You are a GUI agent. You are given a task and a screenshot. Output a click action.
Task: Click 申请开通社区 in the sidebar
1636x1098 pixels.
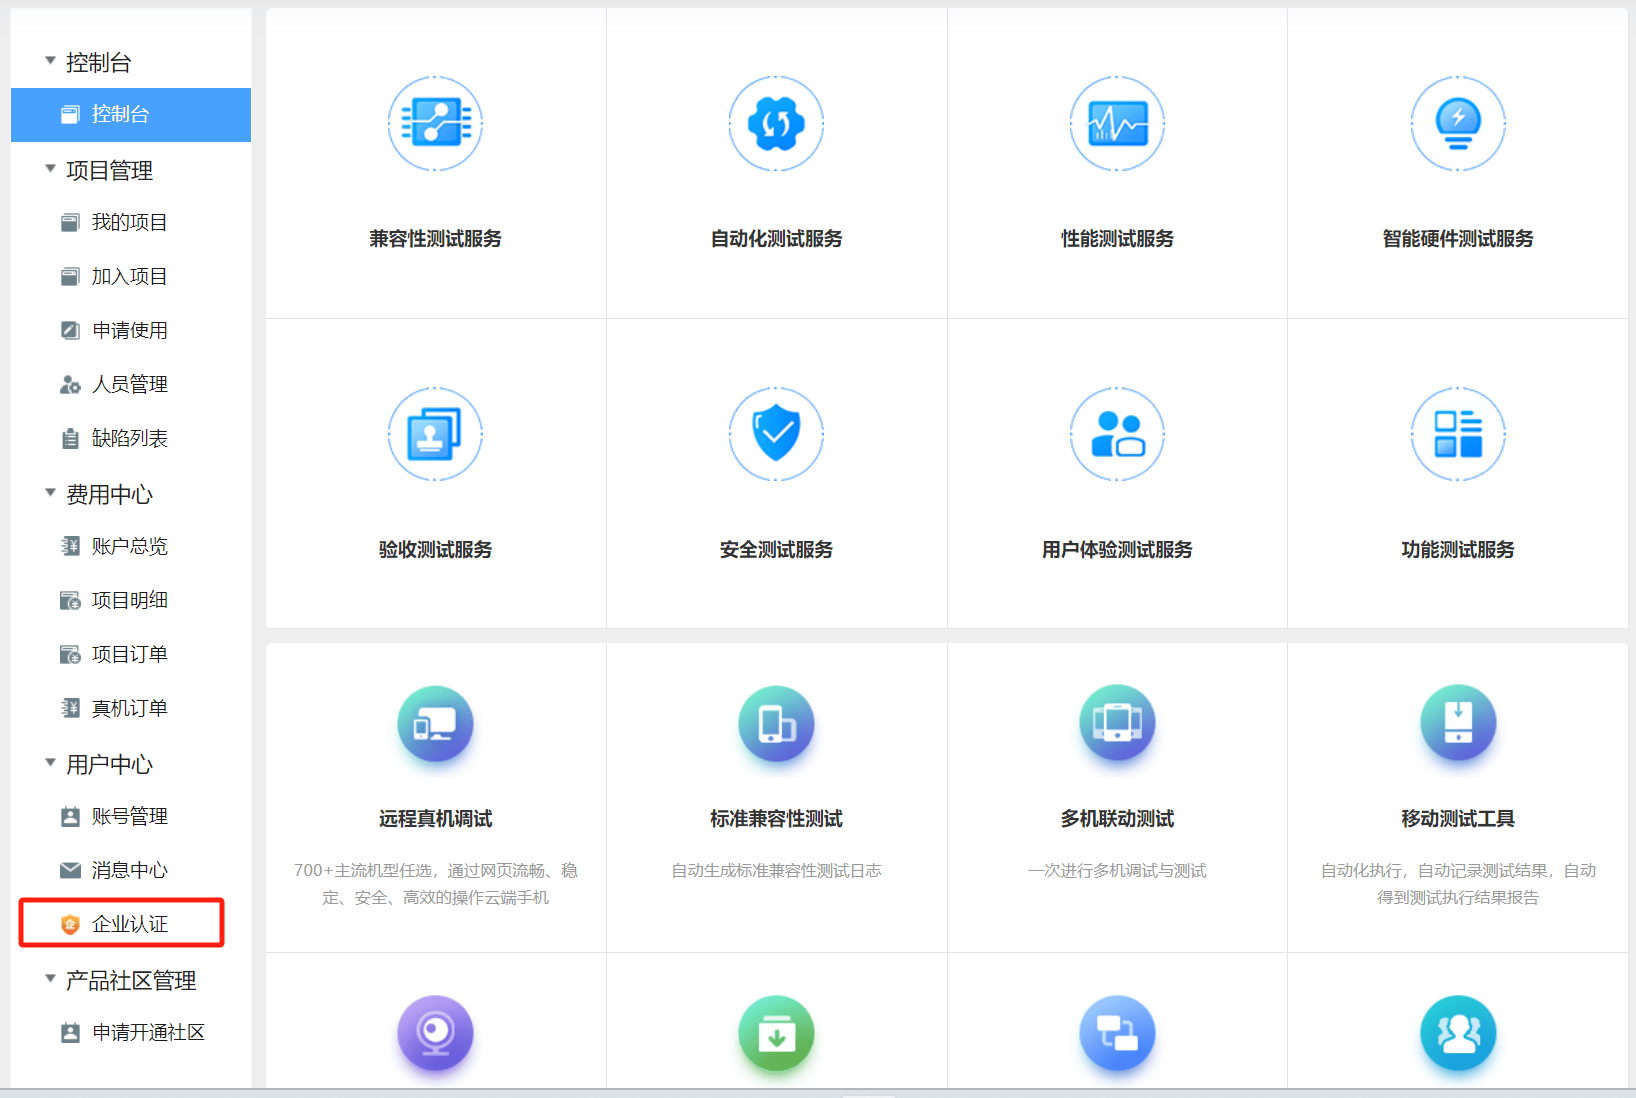click(x=147, y=1032)
